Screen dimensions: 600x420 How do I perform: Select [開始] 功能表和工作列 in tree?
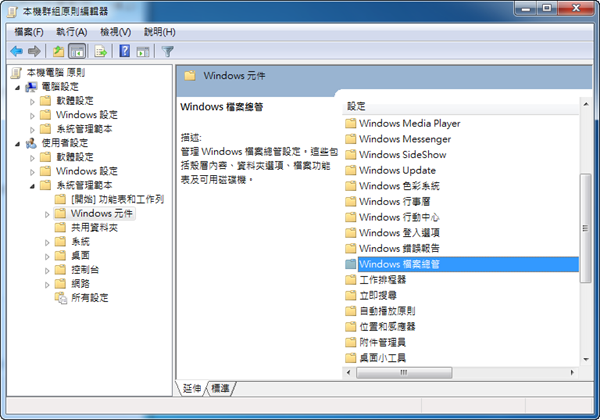pos(117,199)
